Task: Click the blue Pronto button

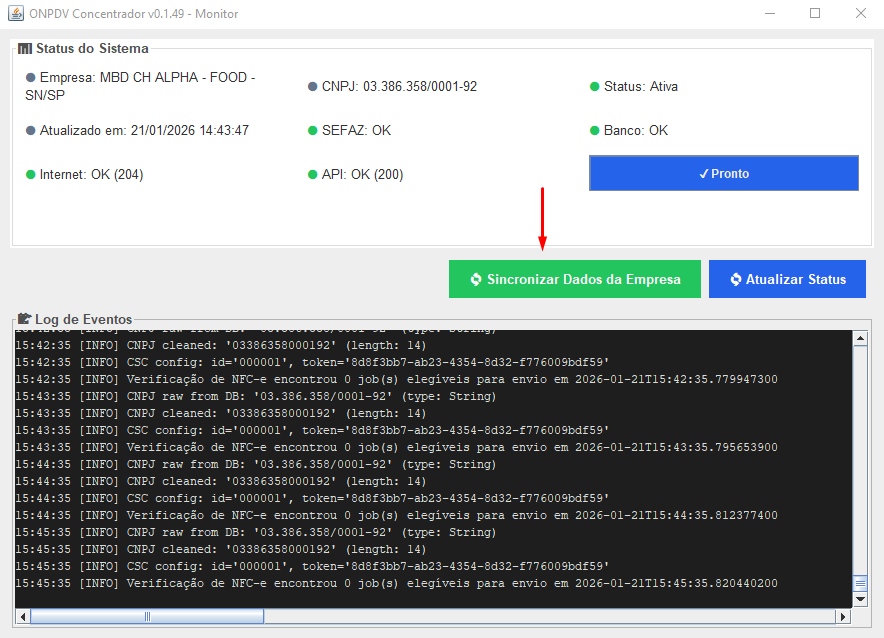Action: (723, 174)
